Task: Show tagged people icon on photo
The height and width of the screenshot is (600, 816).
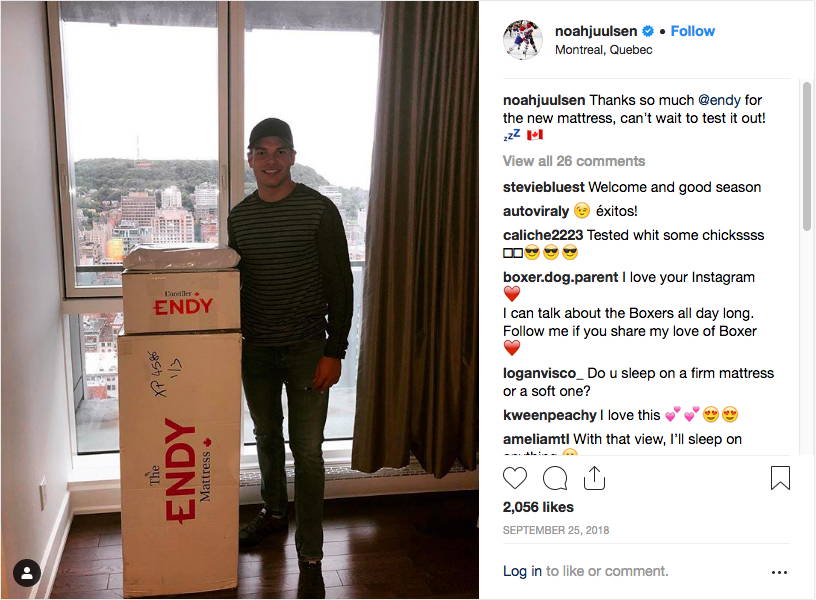Action: tap(27, 573)
